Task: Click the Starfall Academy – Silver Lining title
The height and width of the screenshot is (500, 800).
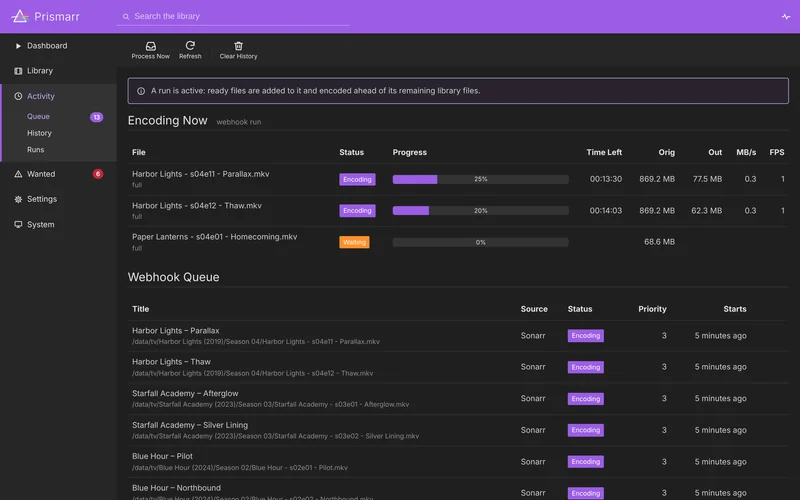Action: 190,425
